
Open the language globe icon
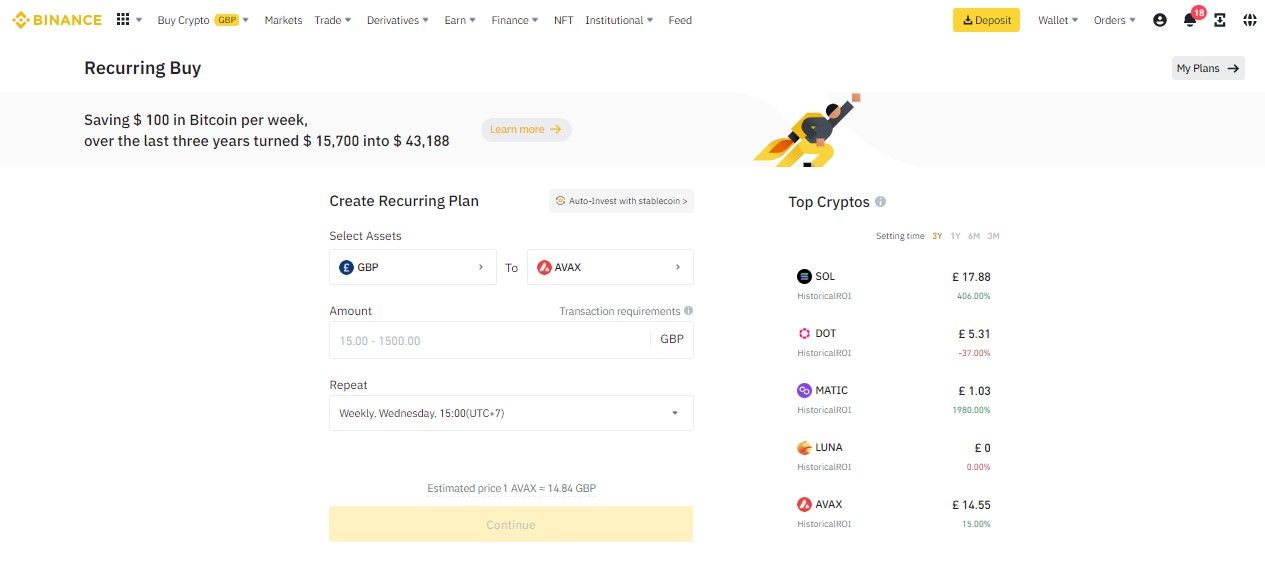pos(1249,20)
